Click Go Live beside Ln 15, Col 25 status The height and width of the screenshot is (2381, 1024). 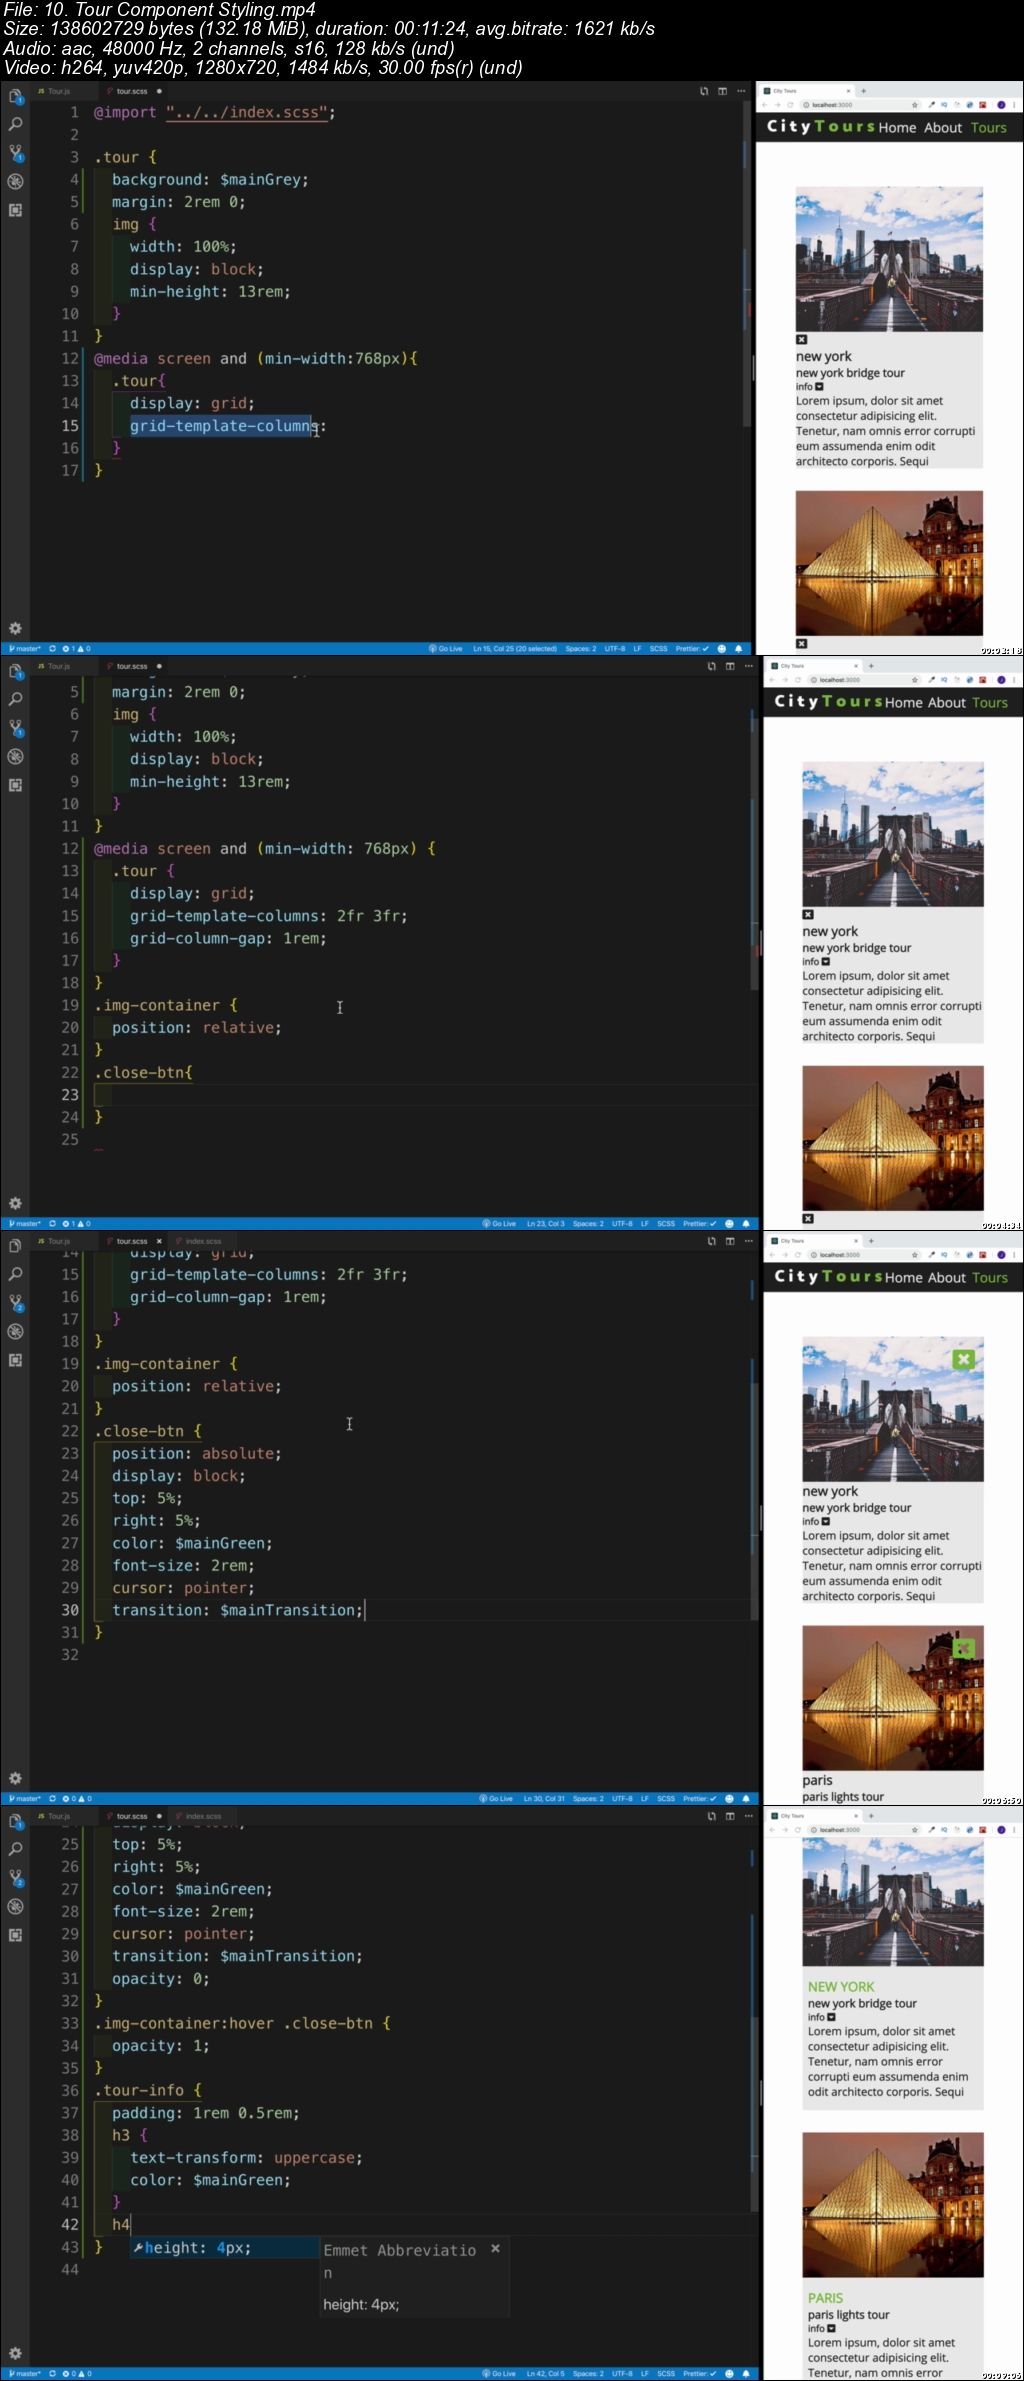446,648
